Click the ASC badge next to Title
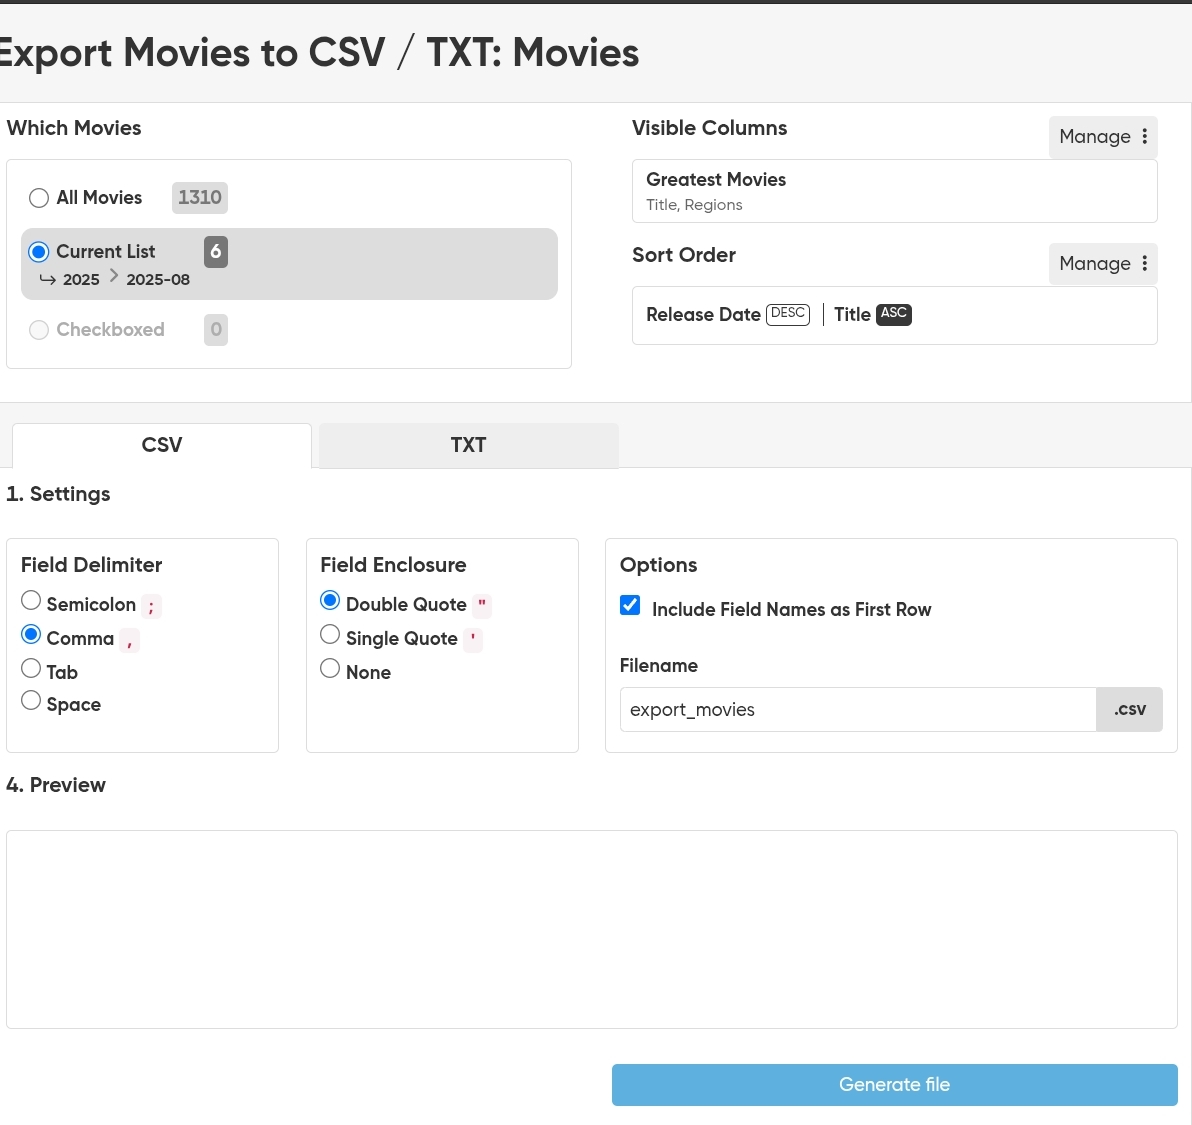 (893, 314)
